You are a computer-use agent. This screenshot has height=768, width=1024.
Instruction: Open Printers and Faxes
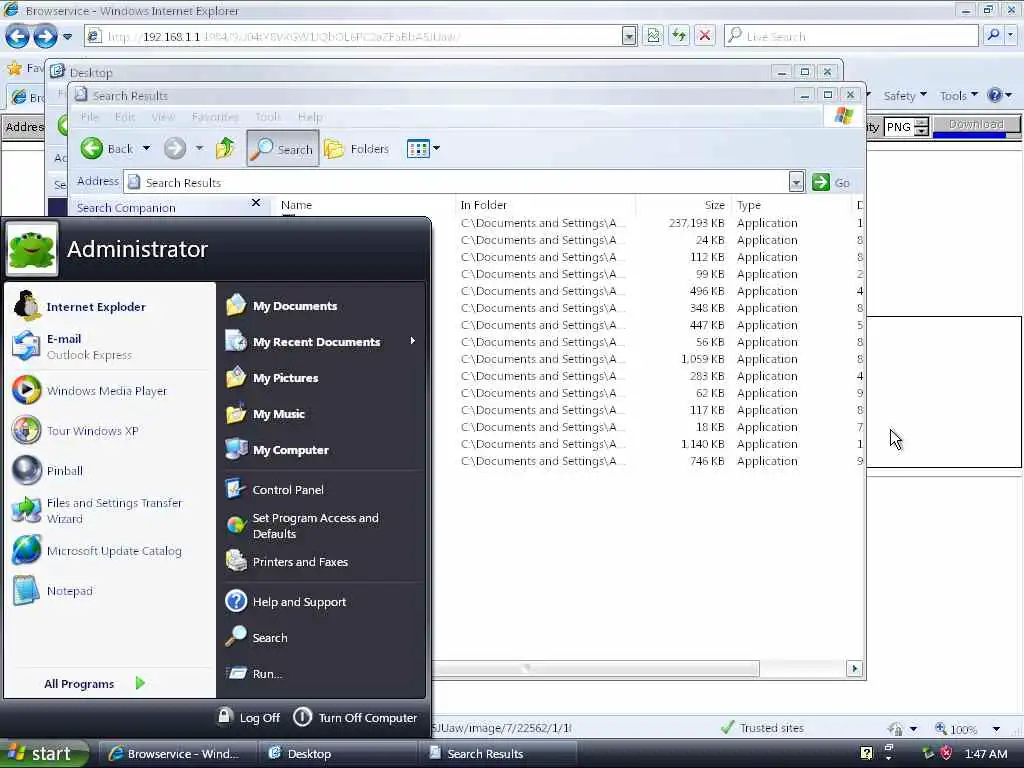(x=287, y=562)
